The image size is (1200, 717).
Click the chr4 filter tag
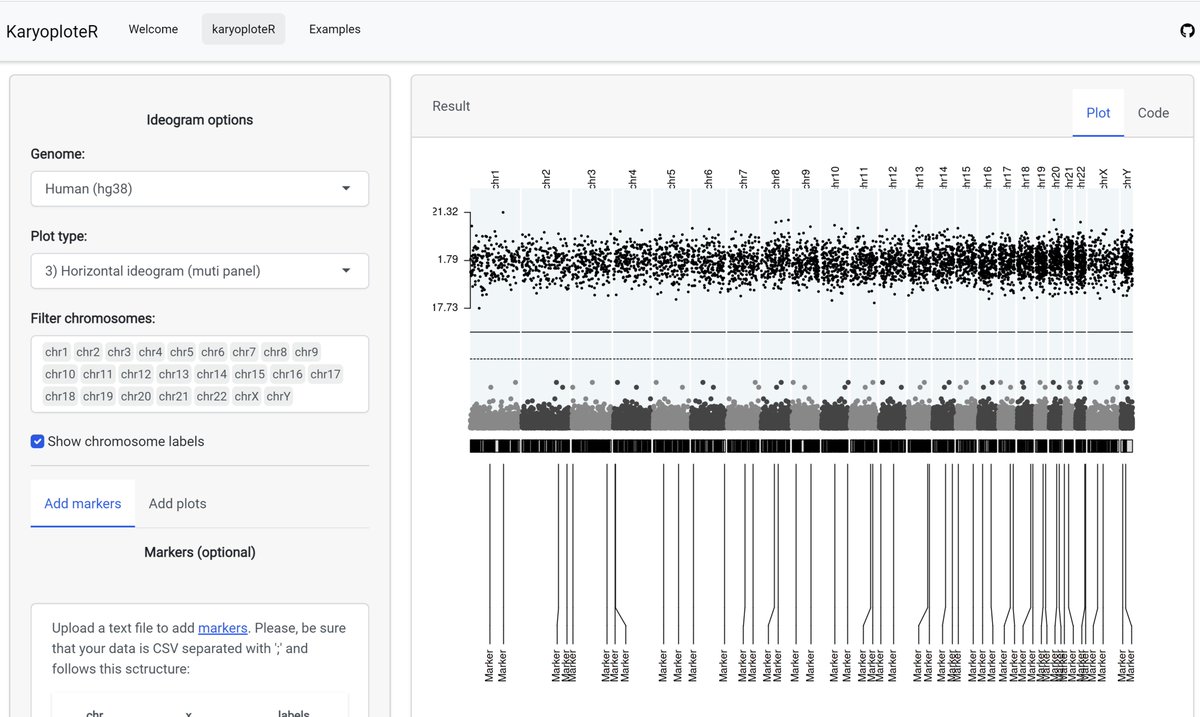[151, 352]
